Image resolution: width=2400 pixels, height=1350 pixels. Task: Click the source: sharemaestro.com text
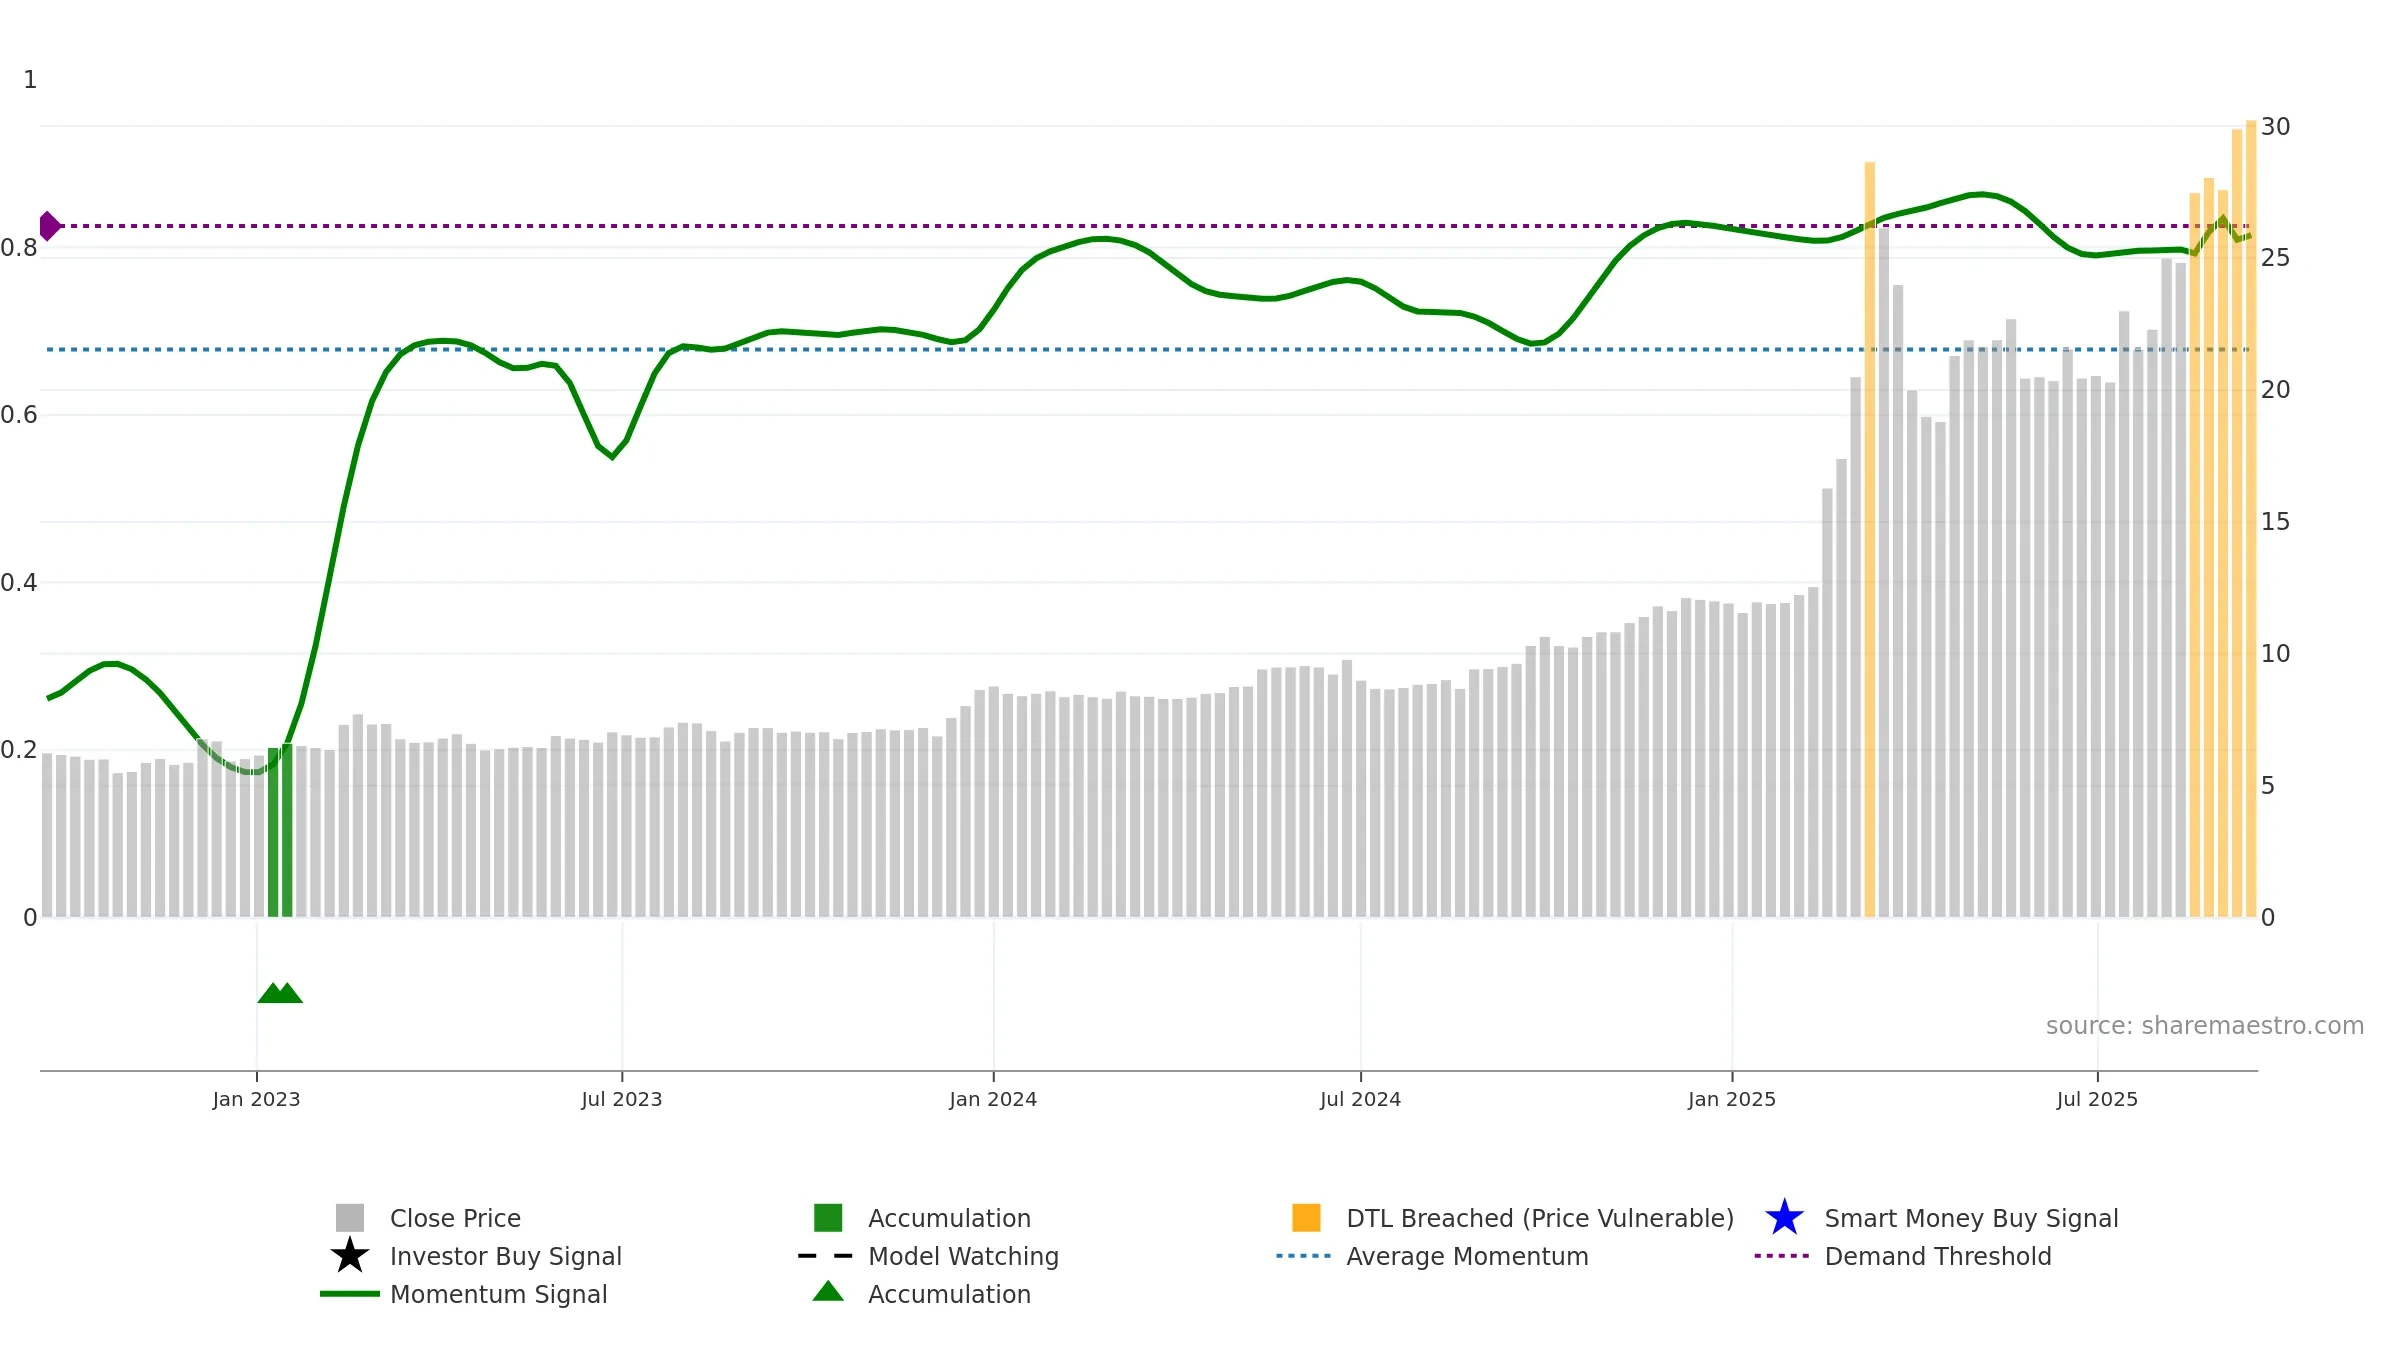(x=2205, y=1026)
